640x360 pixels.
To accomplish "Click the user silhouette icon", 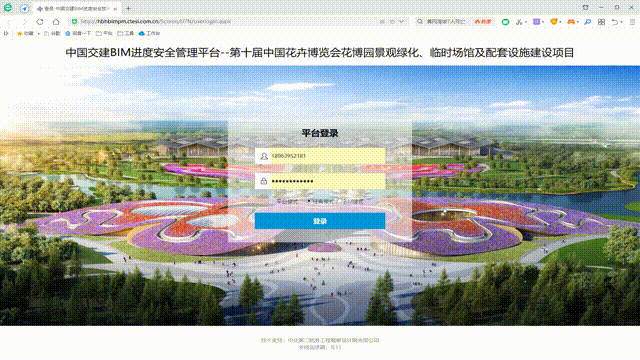I will pyautogui.click(x=264, y=156).
